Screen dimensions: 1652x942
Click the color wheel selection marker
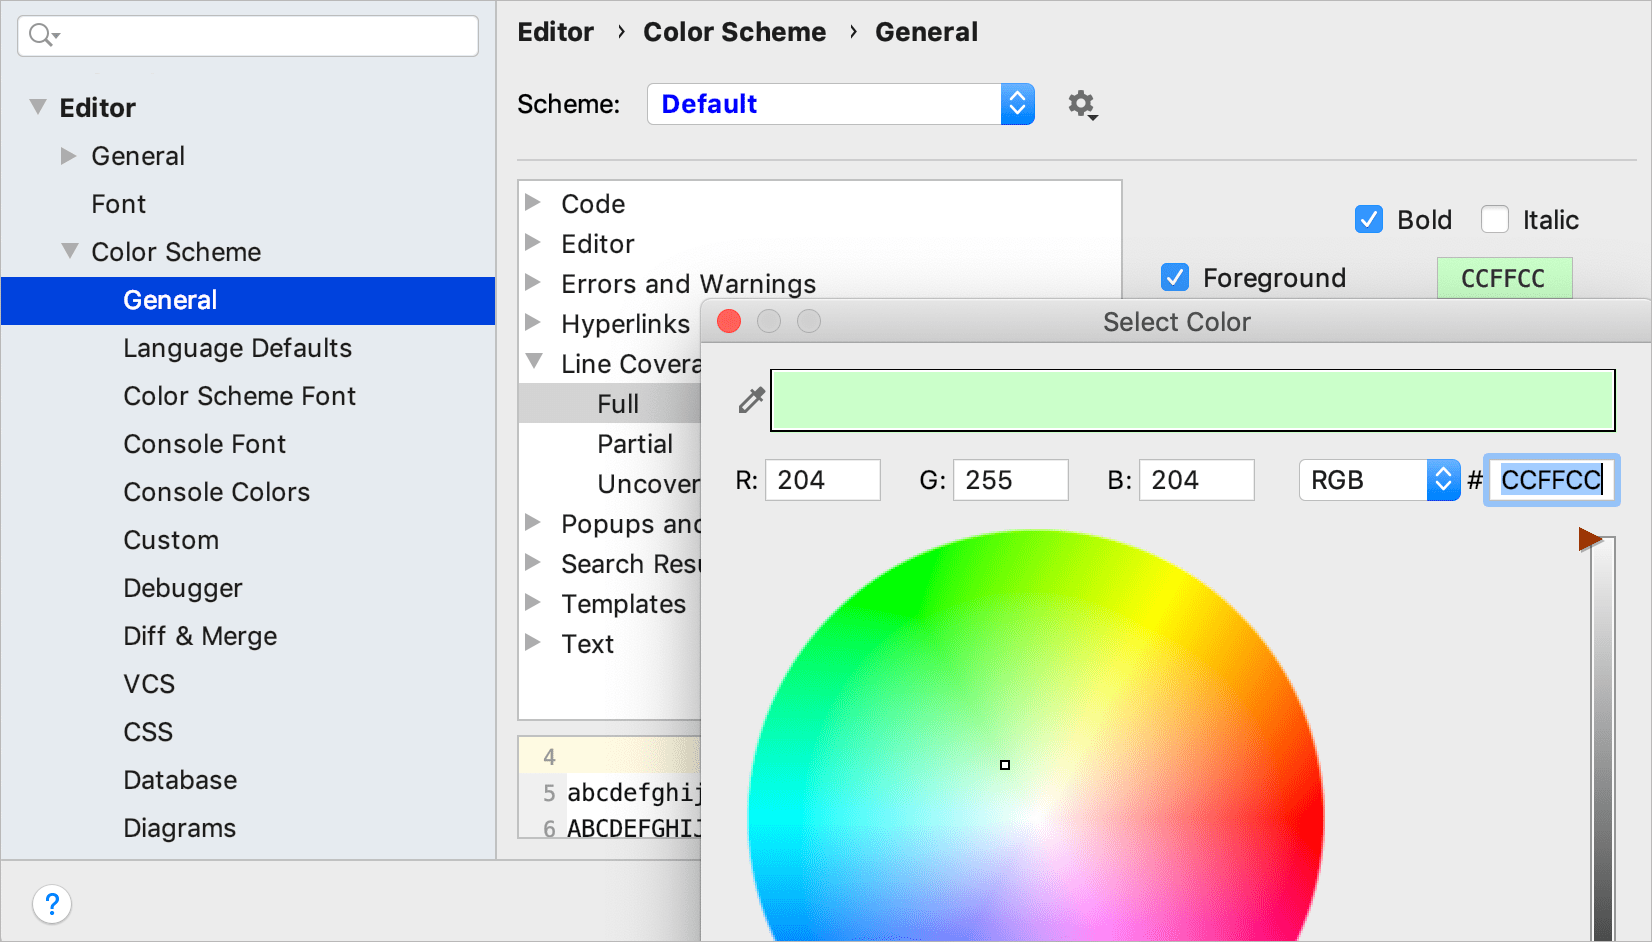[x=1005, y=765]
